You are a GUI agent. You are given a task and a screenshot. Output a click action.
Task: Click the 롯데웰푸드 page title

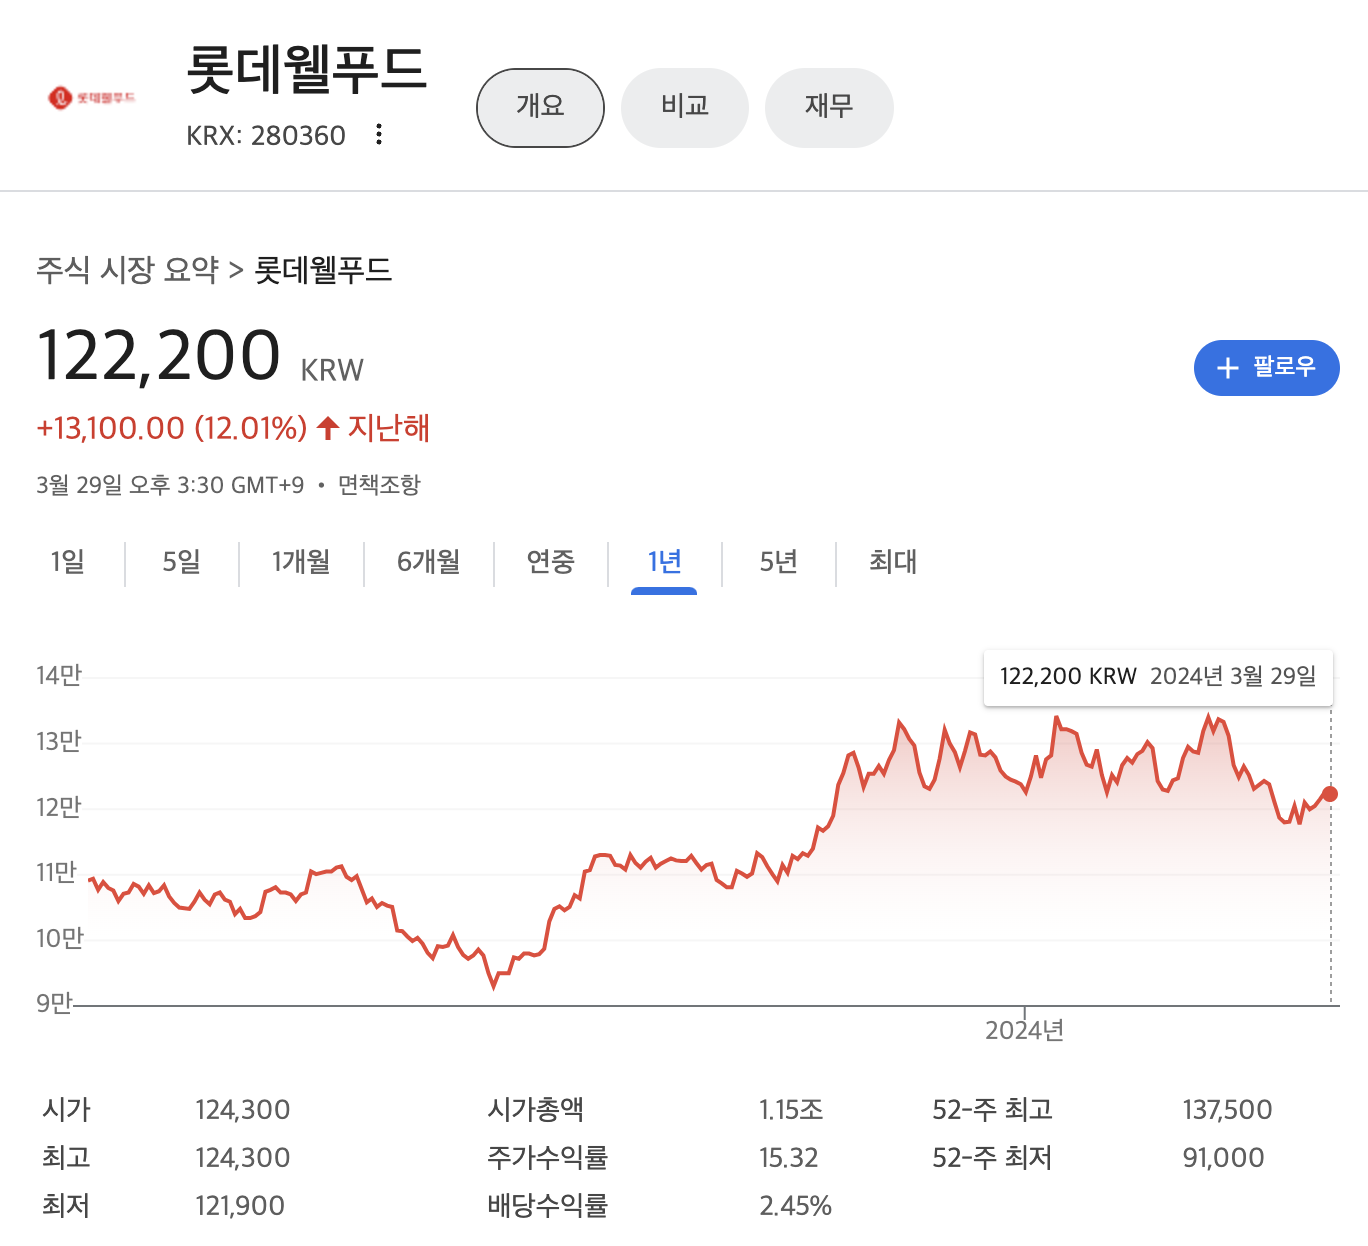coord(307,69)
